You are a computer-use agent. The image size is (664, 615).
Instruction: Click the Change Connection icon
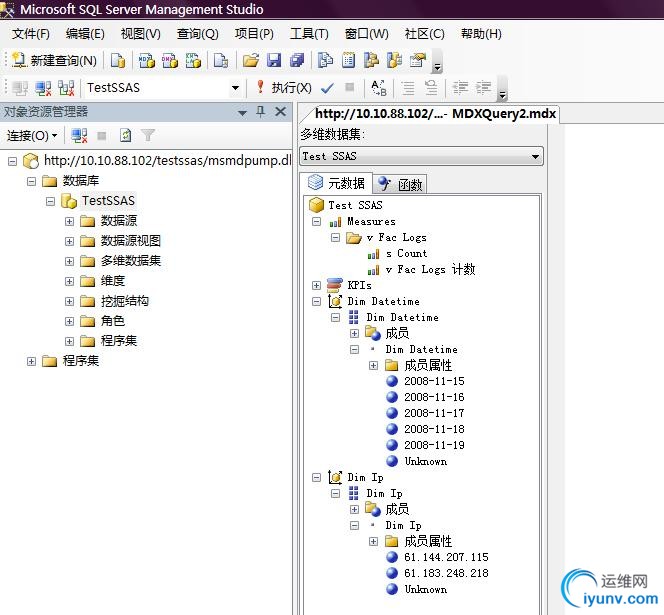tap(66, 88)
